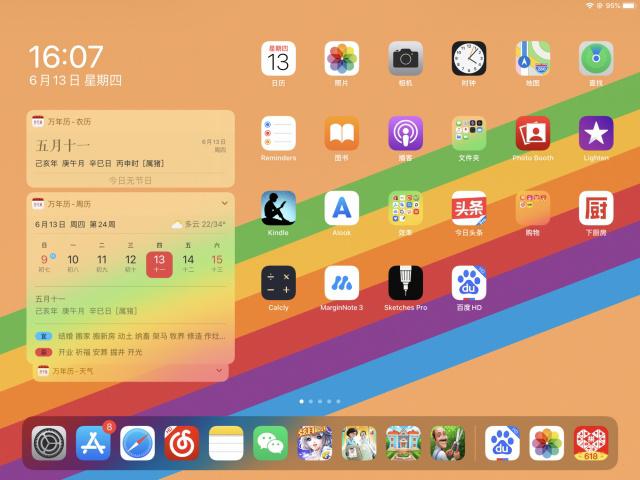Open the purple star Lighten app
640x480 pixels.
pos(596,133)
